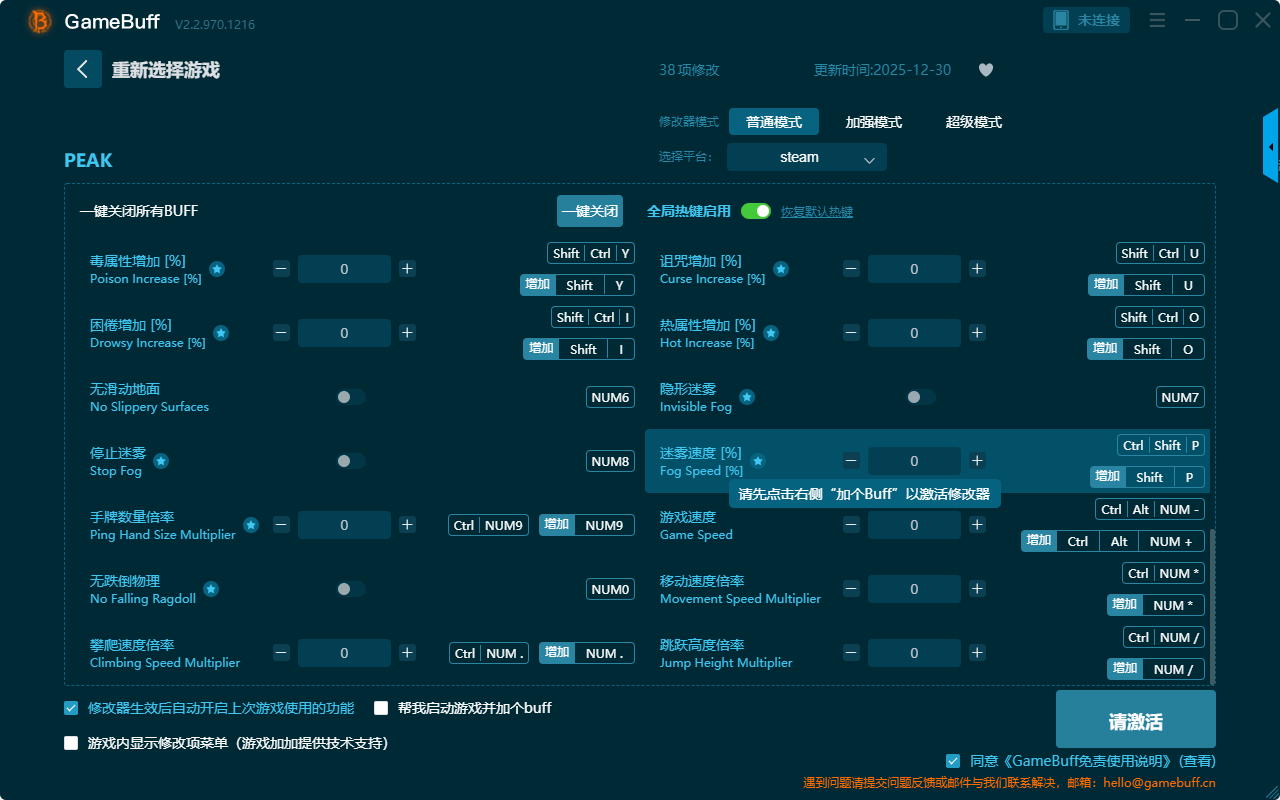
Task: Increase Game Speed with plus button
Action: coord(977,525)
